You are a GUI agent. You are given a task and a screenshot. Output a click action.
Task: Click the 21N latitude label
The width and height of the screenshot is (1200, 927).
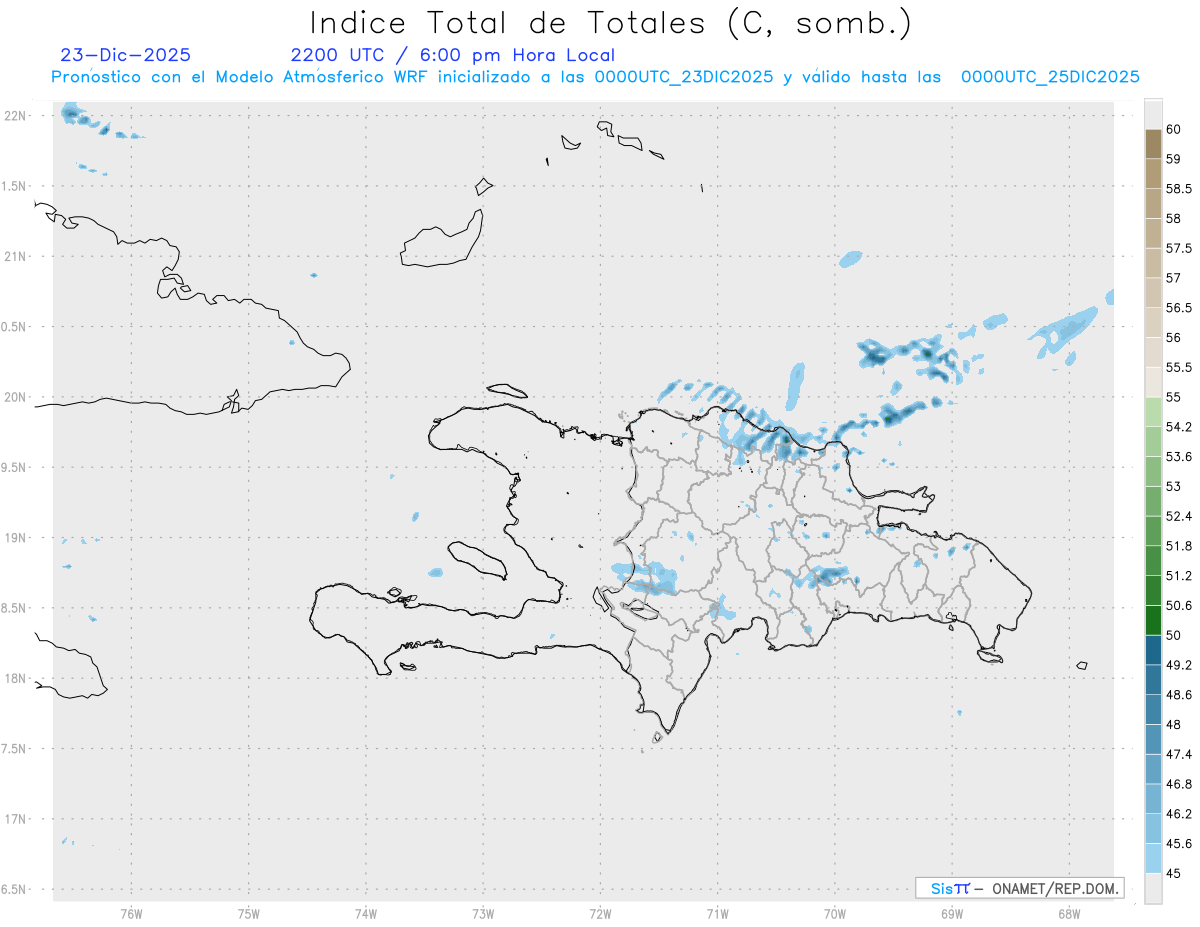[x=15, y=256]
